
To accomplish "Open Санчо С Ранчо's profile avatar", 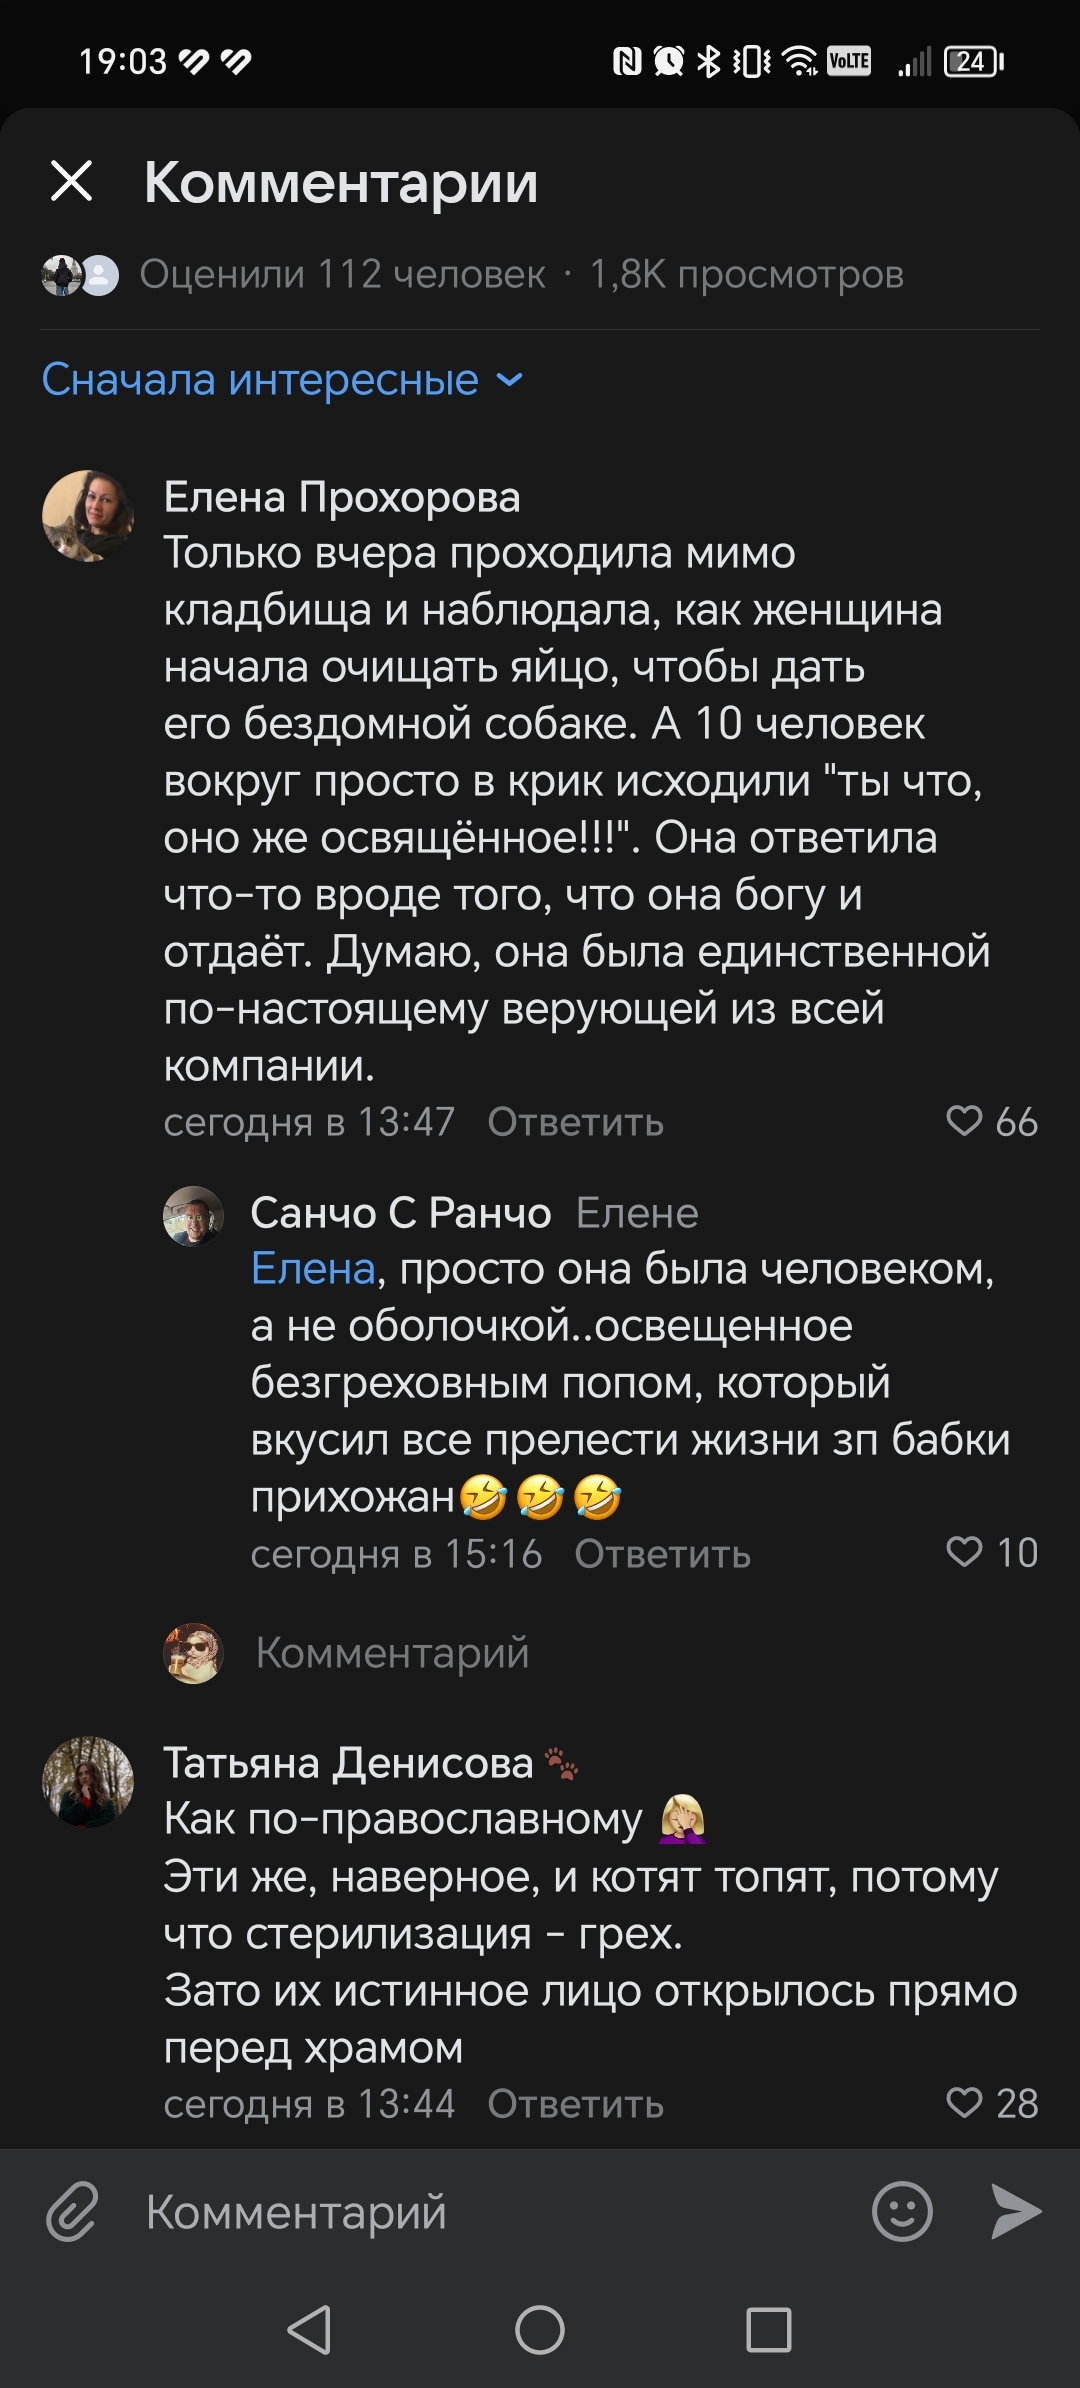I will coord(193,1216).
